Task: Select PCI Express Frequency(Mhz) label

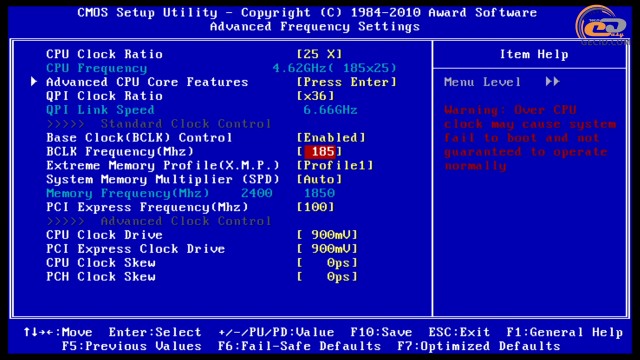Action: coord(147,207)
